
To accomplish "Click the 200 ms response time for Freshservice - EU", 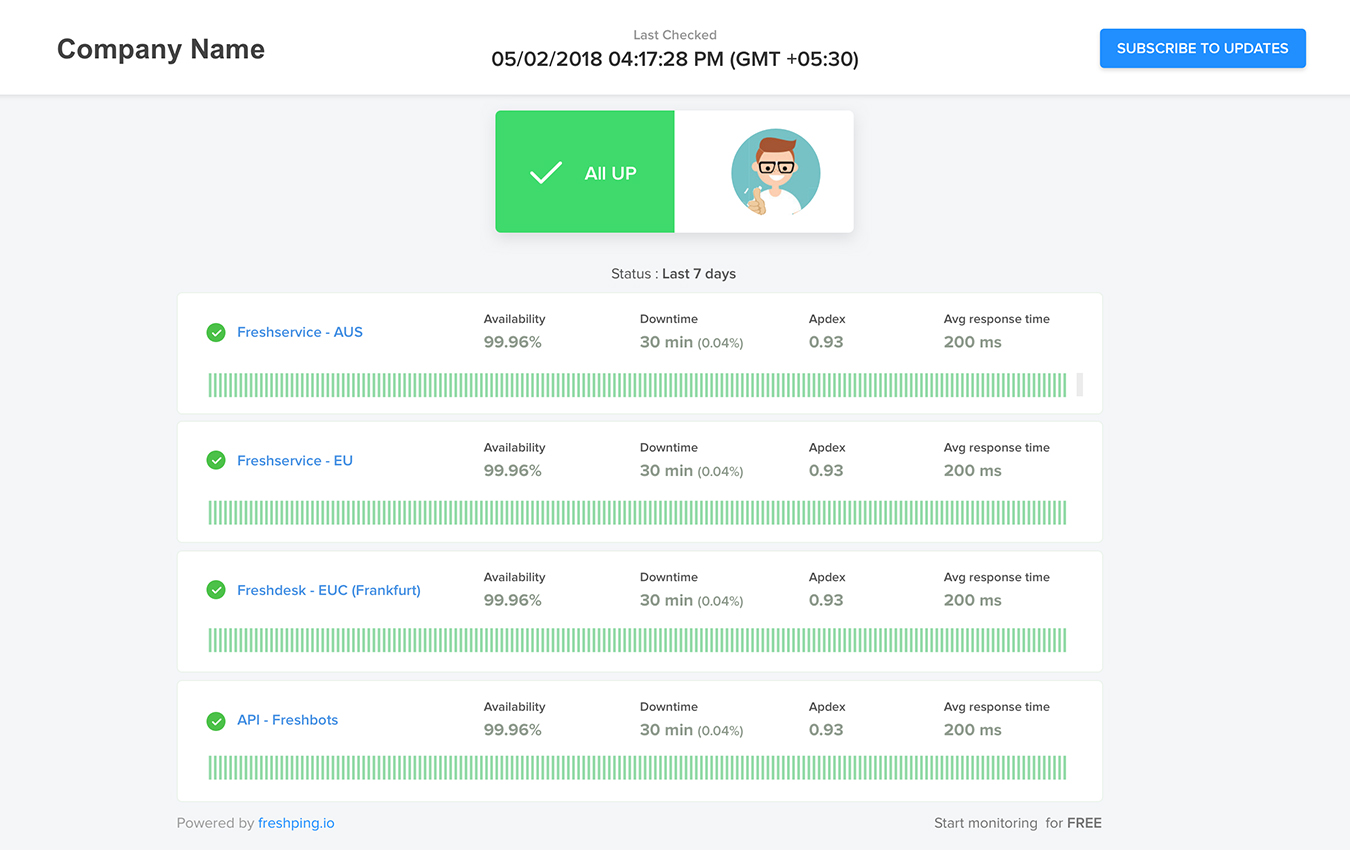I will 973,471.
